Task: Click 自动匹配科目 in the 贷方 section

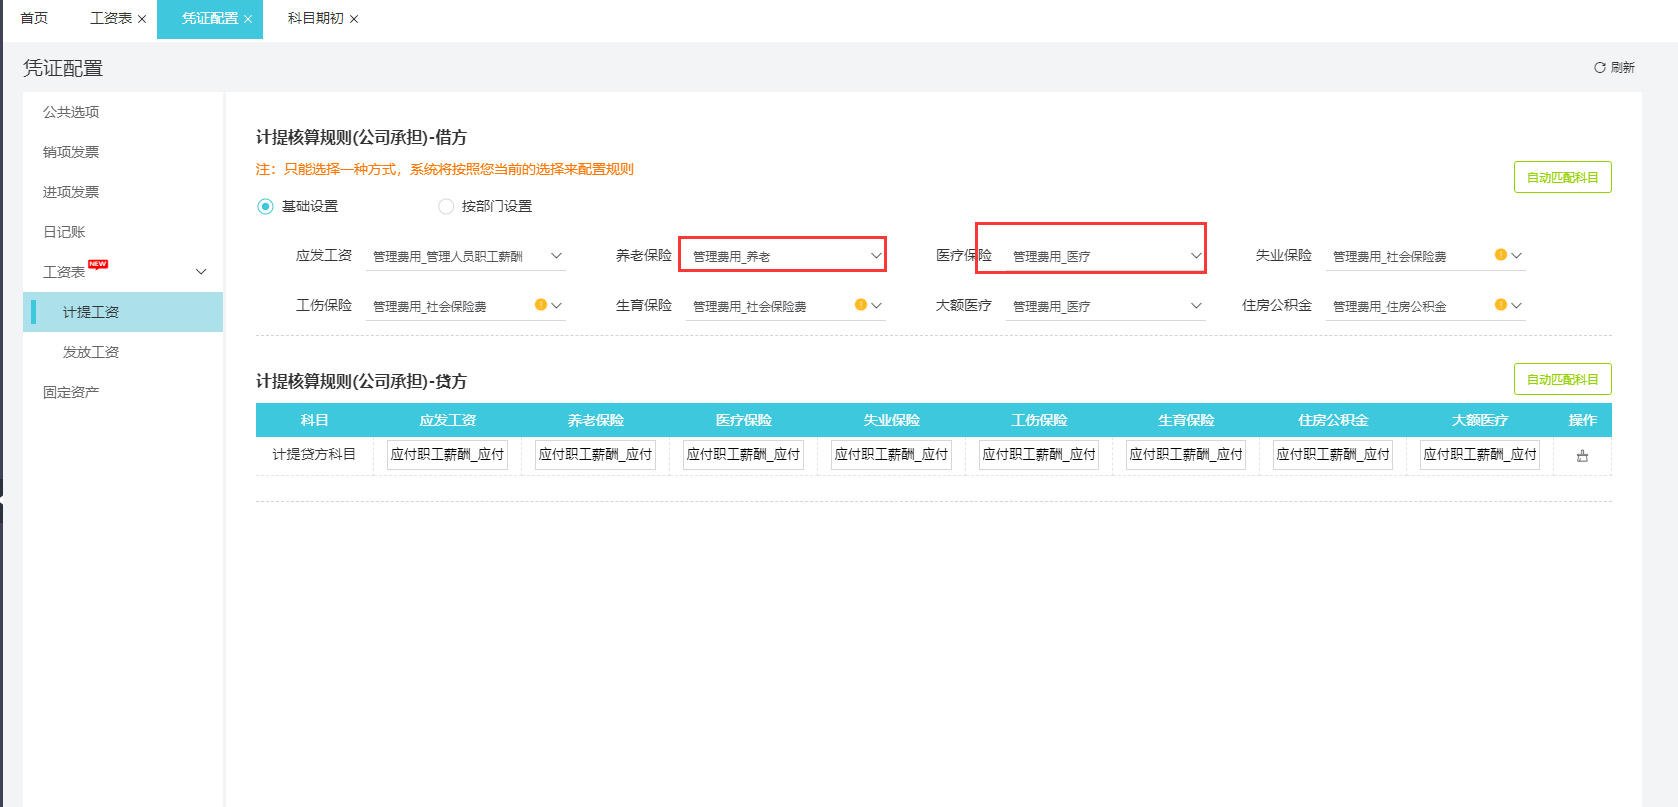Action: click(x=1562, y=379)
